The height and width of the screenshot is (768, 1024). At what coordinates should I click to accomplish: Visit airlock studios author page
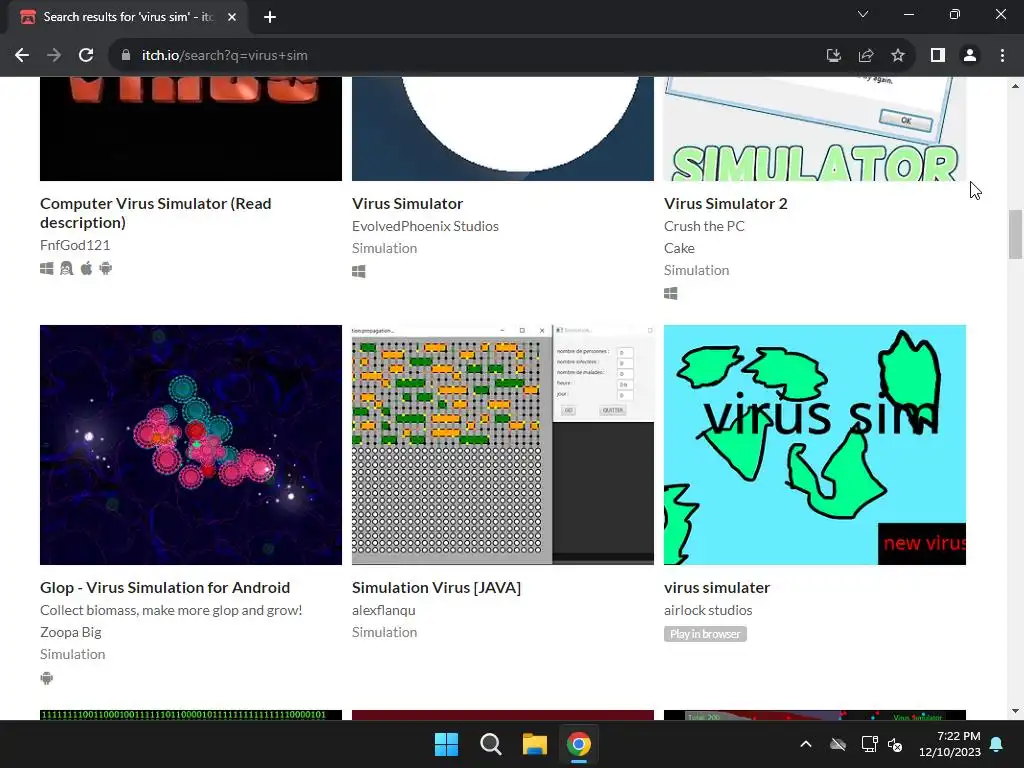[708, 610]
